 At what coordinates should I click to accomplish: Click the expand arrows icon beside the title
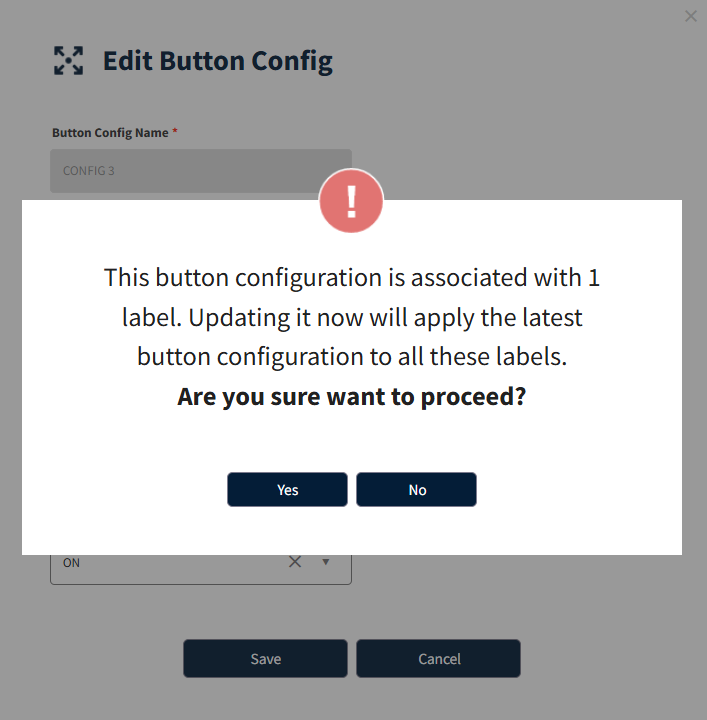coord(68,61)
